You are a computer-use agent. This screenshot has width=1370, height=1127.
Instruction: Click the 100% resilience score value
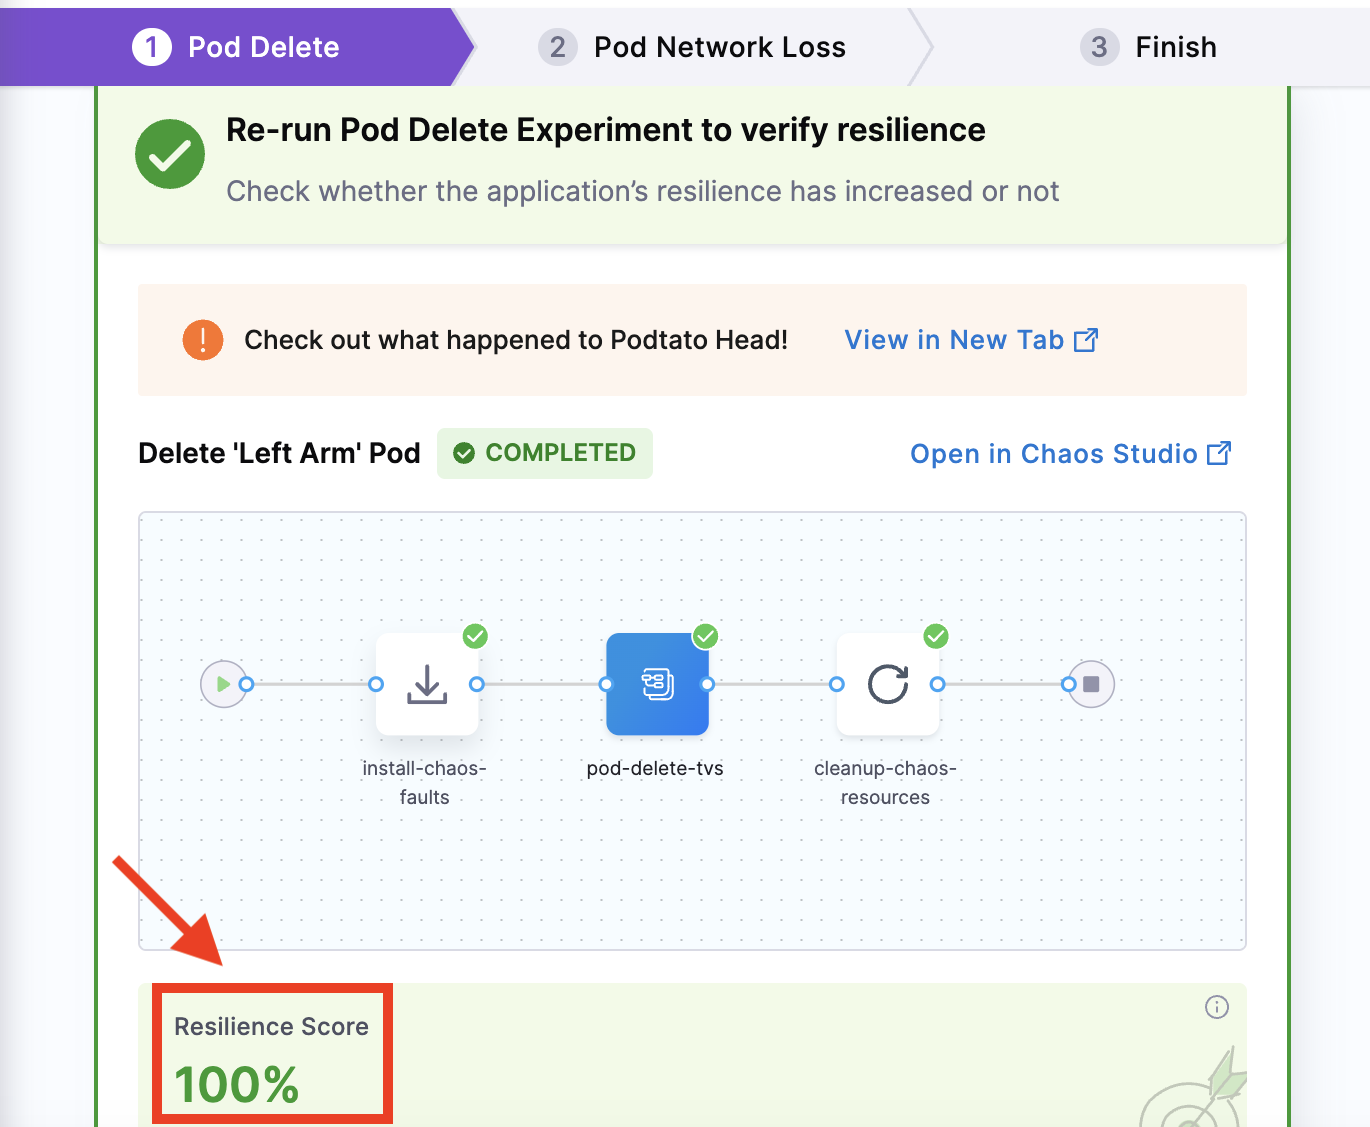[237, 1084]
